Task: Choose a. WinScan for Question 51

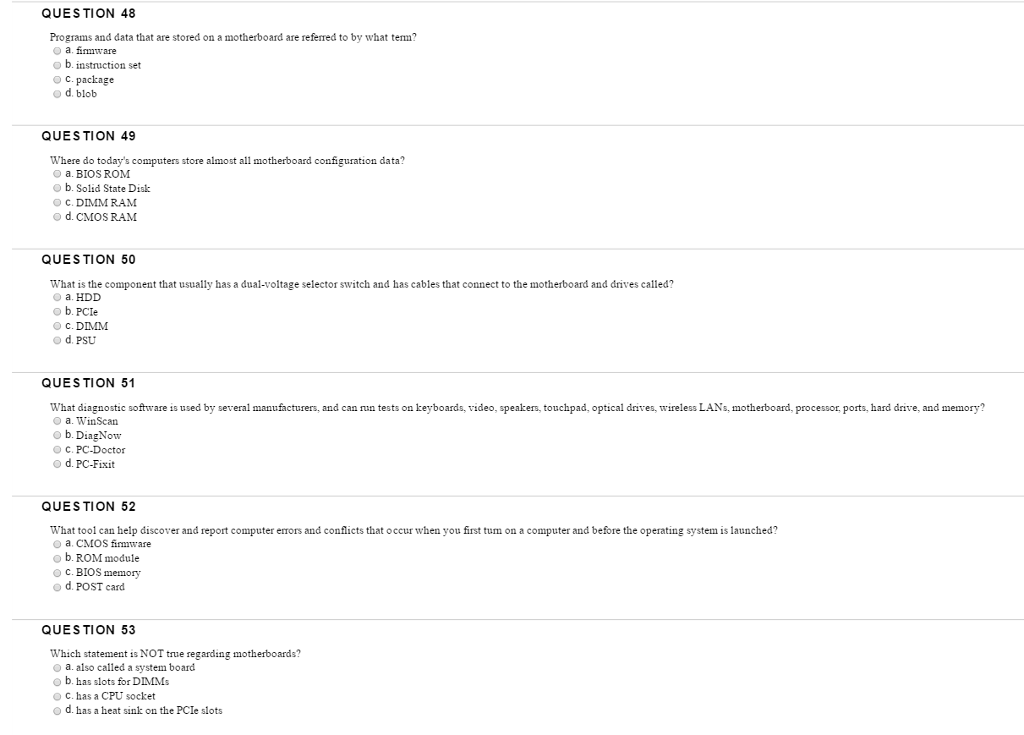Action: 58,421
